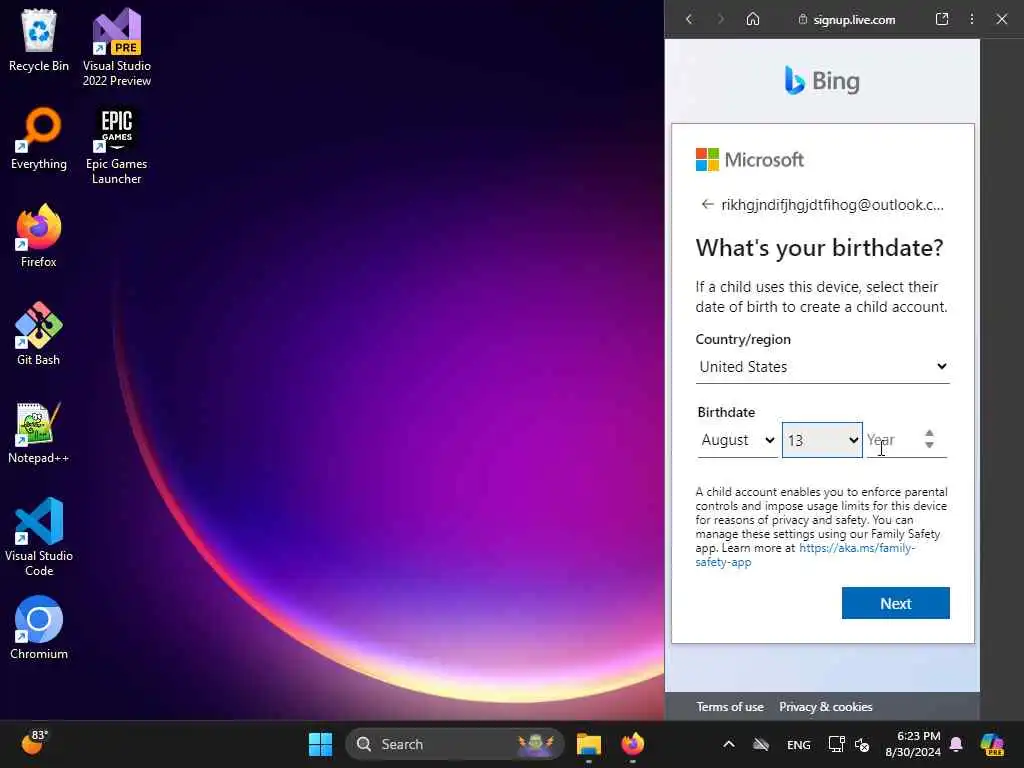Open the Recycle Bin desktop icon
1024x768 pixels.
[39, 40]
